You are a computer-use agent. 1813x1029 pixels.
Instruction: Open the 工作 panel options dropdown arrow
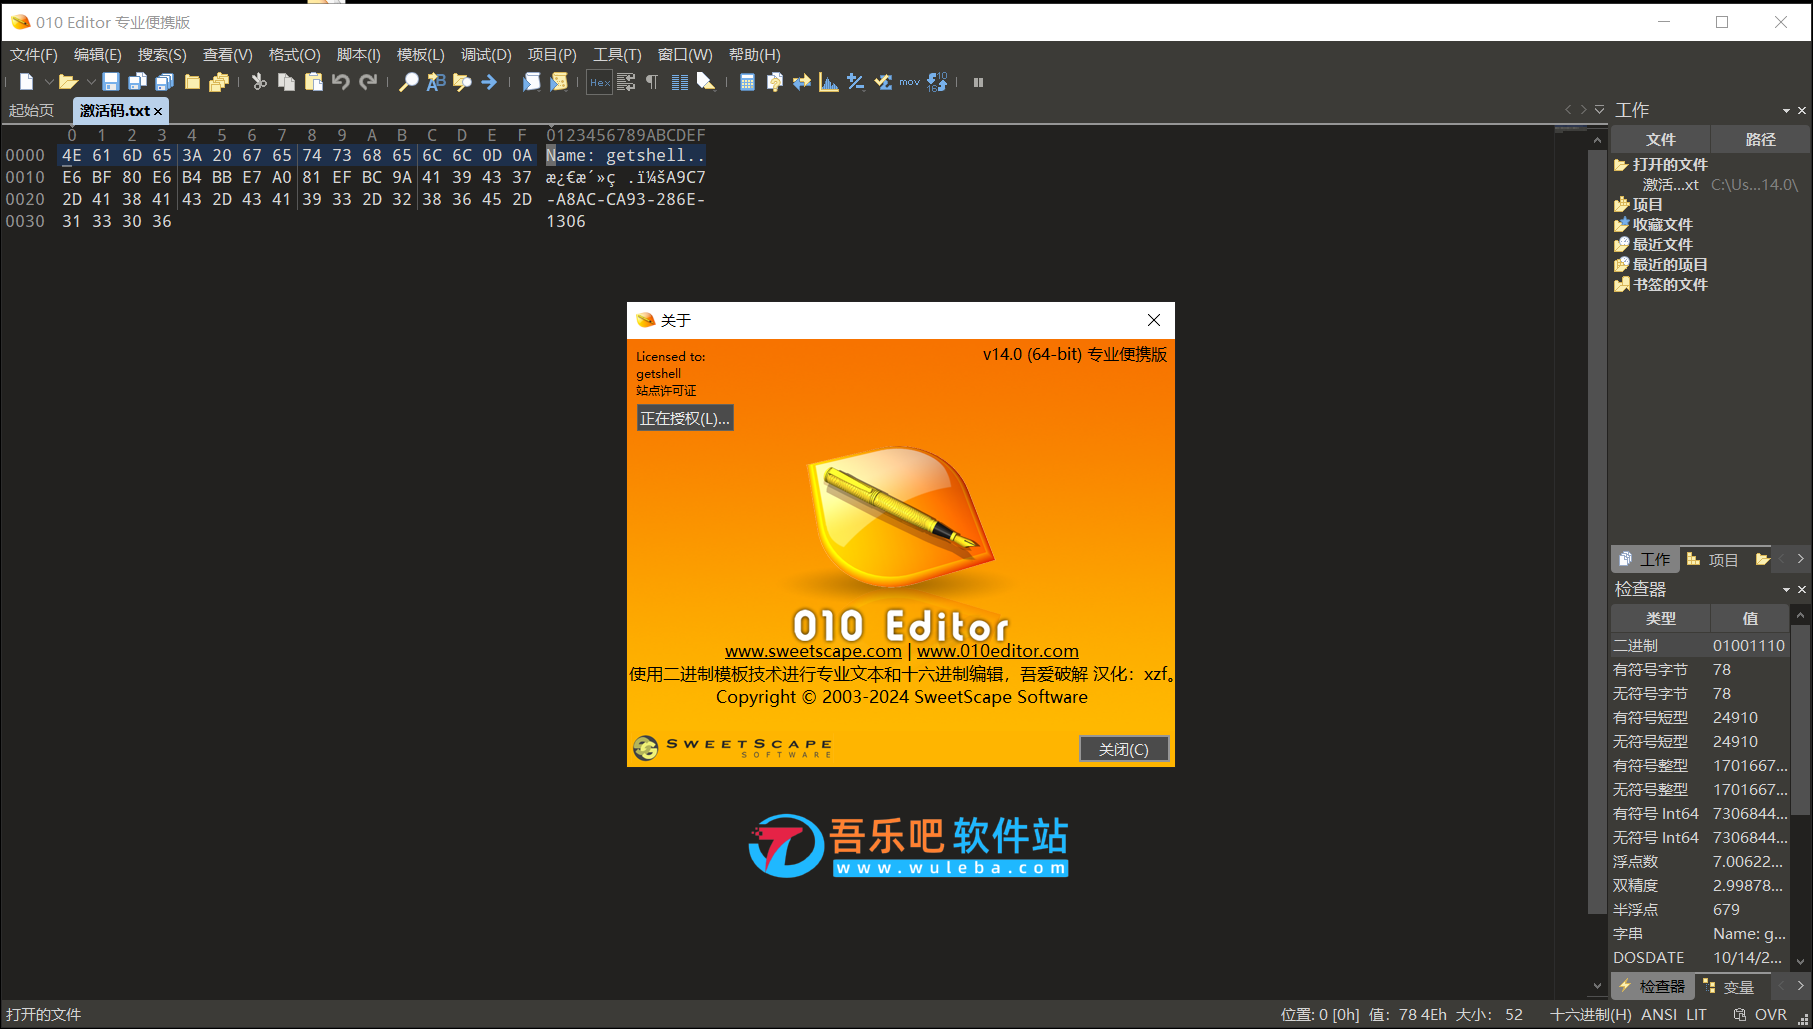point(1786,111)
